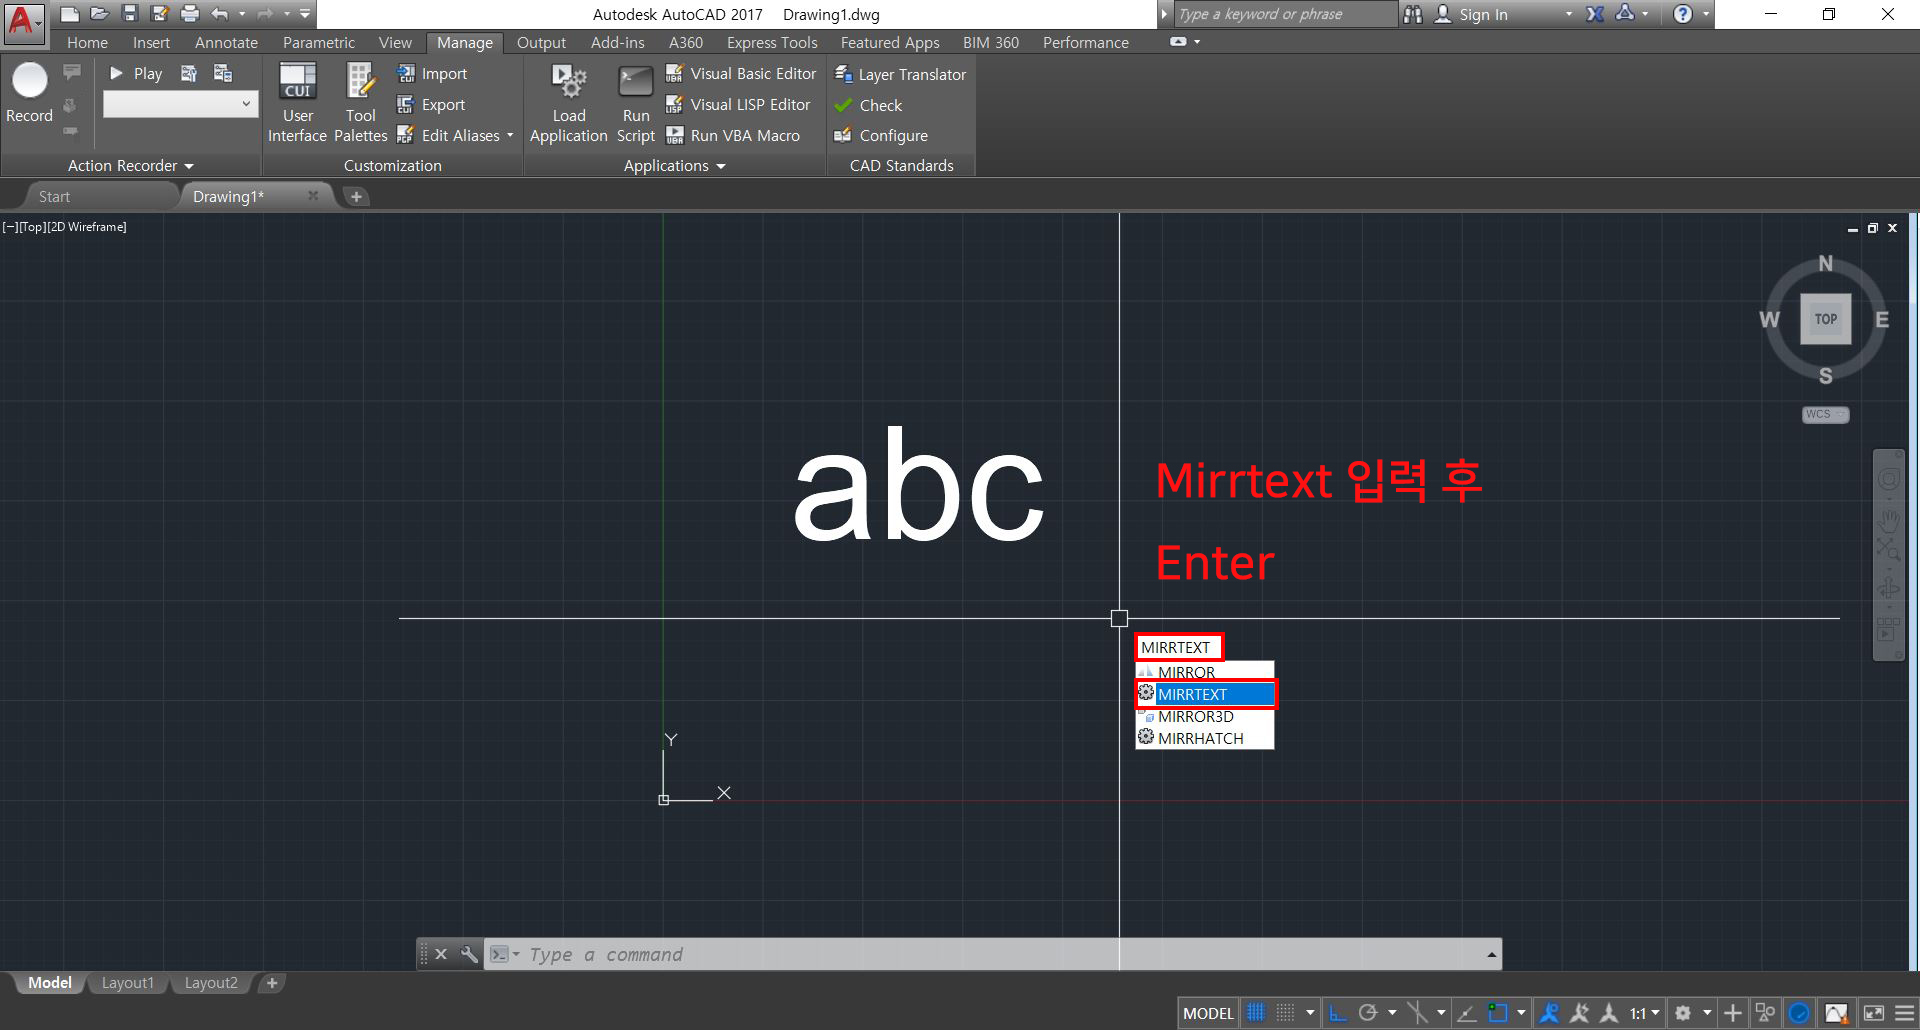Open the action macro name combo box
The height and width of the screenshot is (1030, 1920).
(180, 104)
